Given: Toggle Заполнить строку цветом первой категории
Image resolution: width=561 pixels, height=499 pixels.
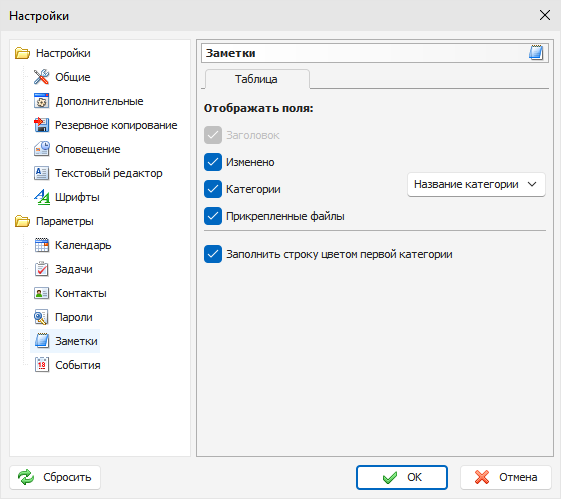Looking at the screenshot, I should (x=213, y=254).
